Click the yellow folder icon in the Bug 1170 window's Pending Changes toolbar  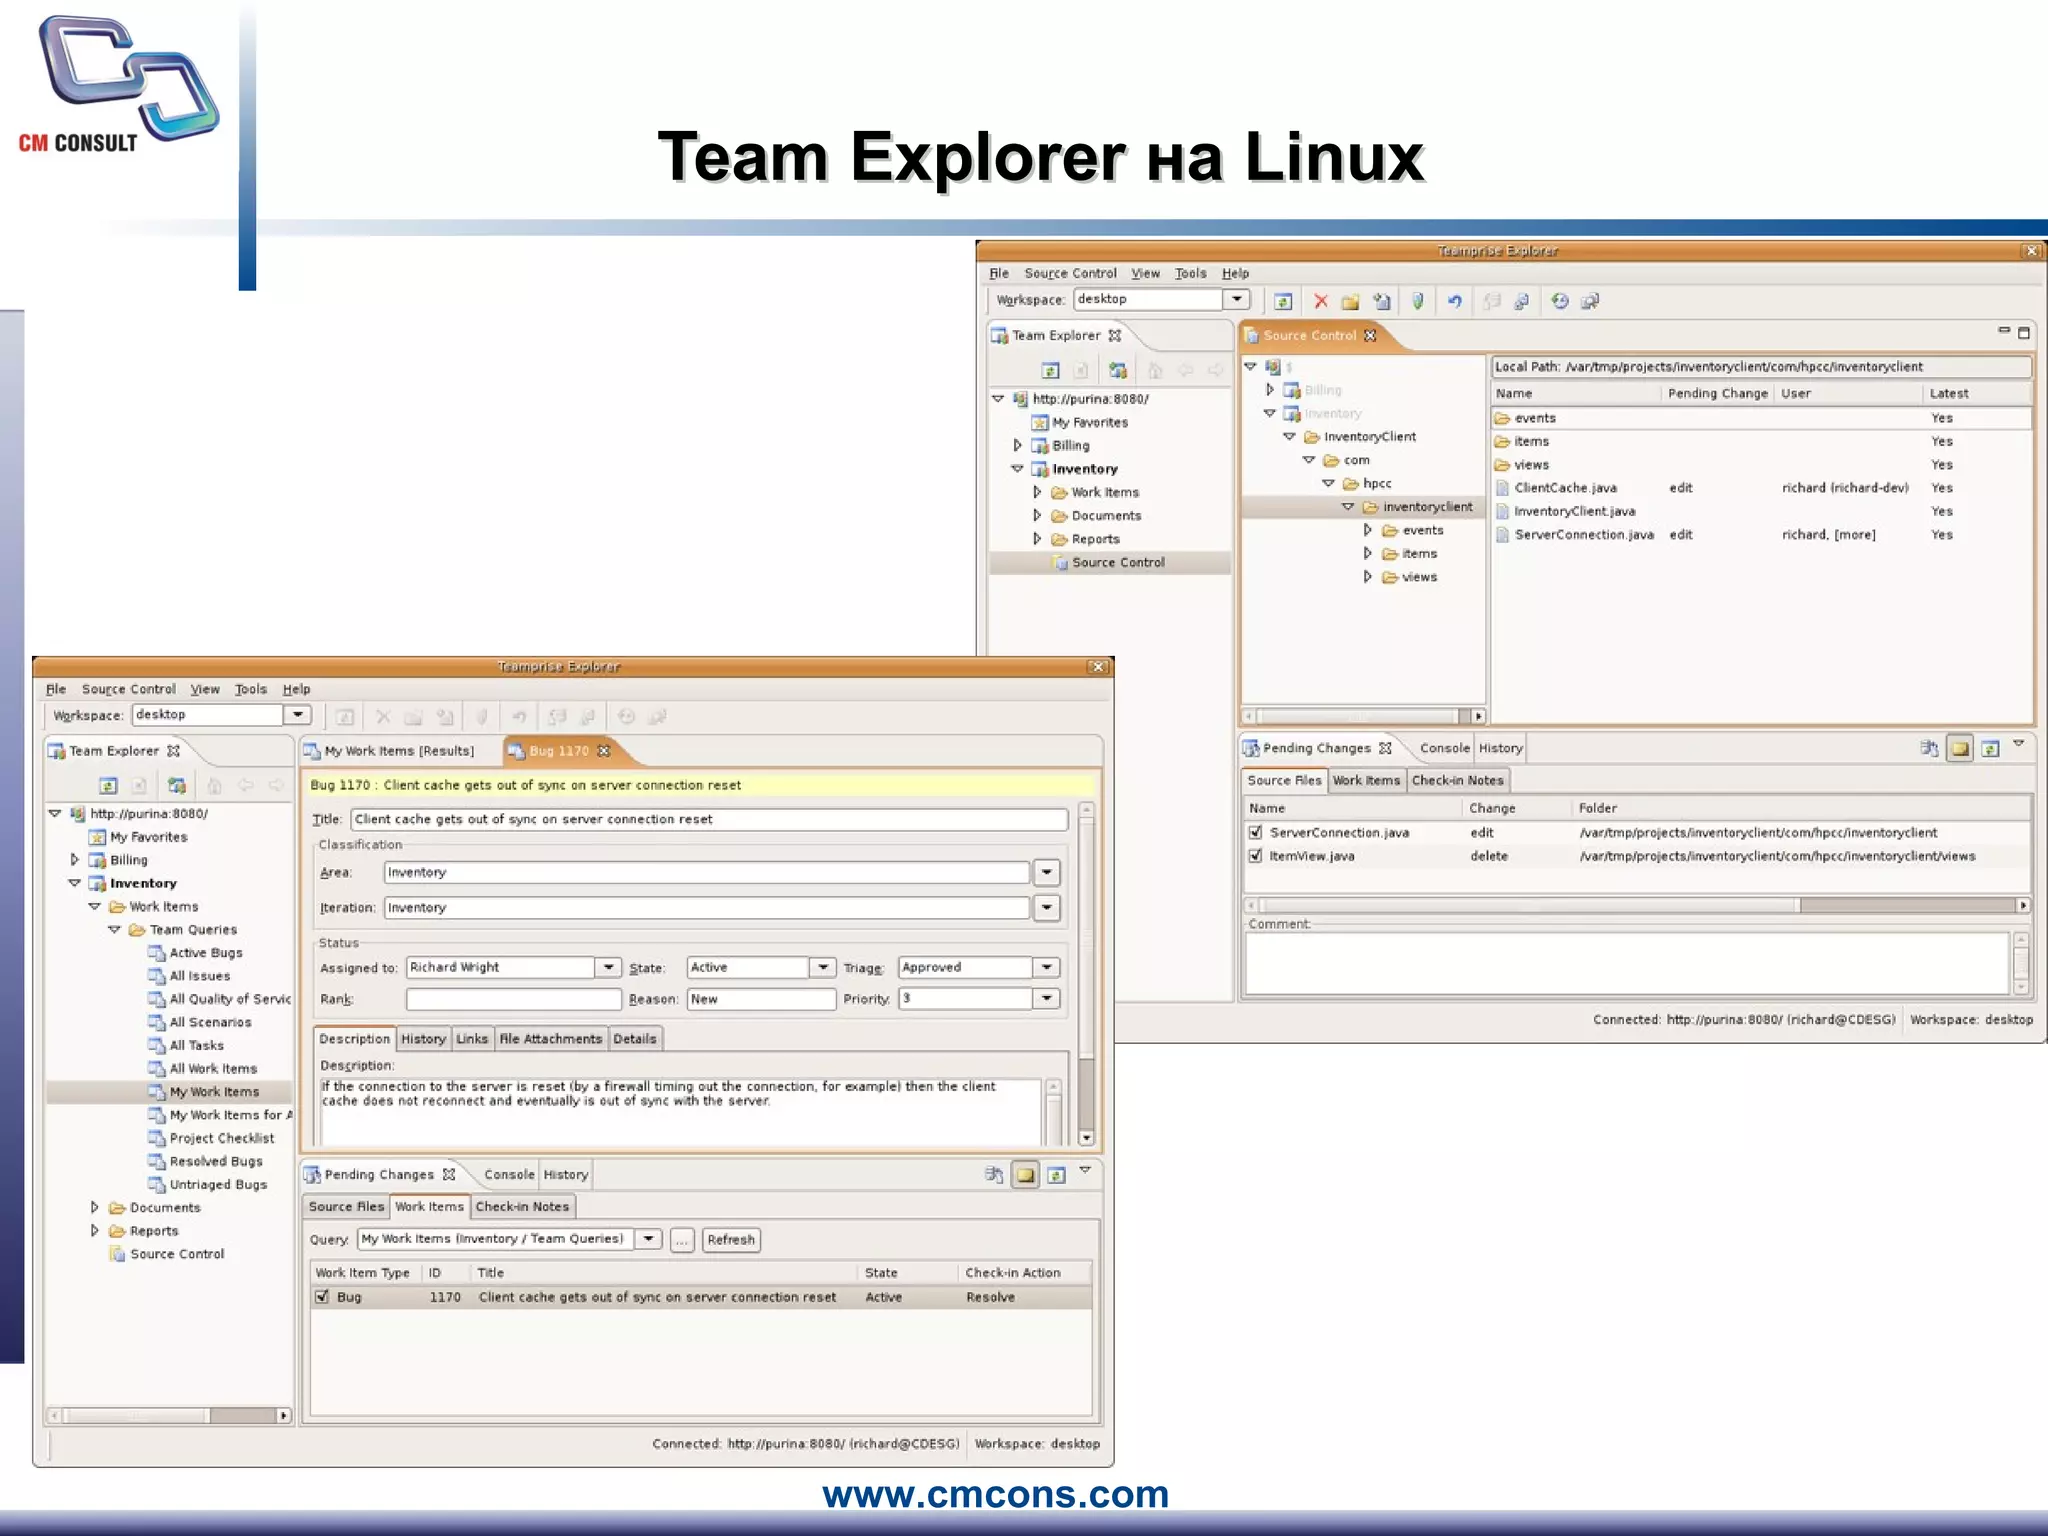(x=1026, y=1175)
